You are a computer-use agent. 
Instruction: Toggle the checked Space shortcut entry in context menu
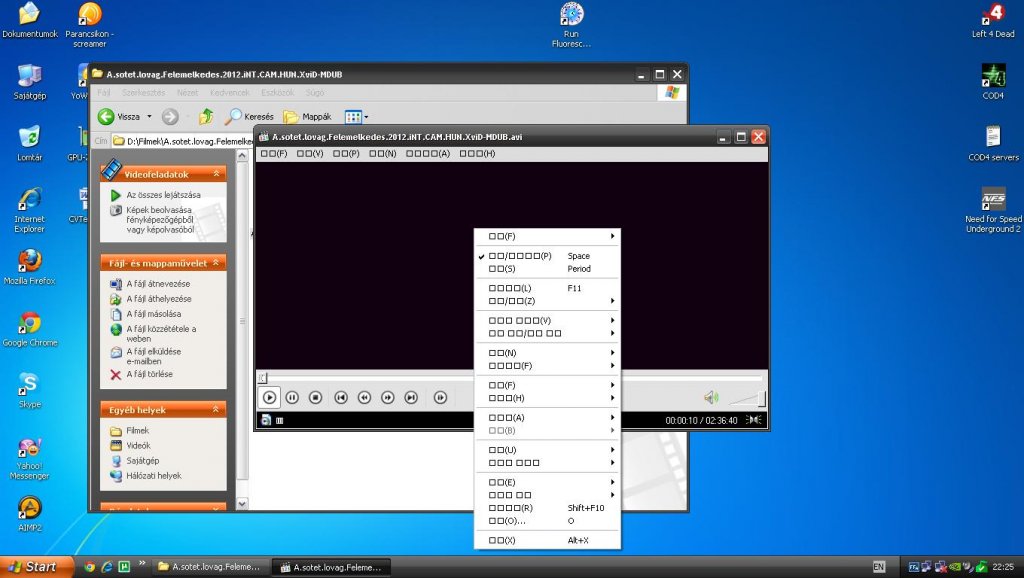tap(547, 256)
